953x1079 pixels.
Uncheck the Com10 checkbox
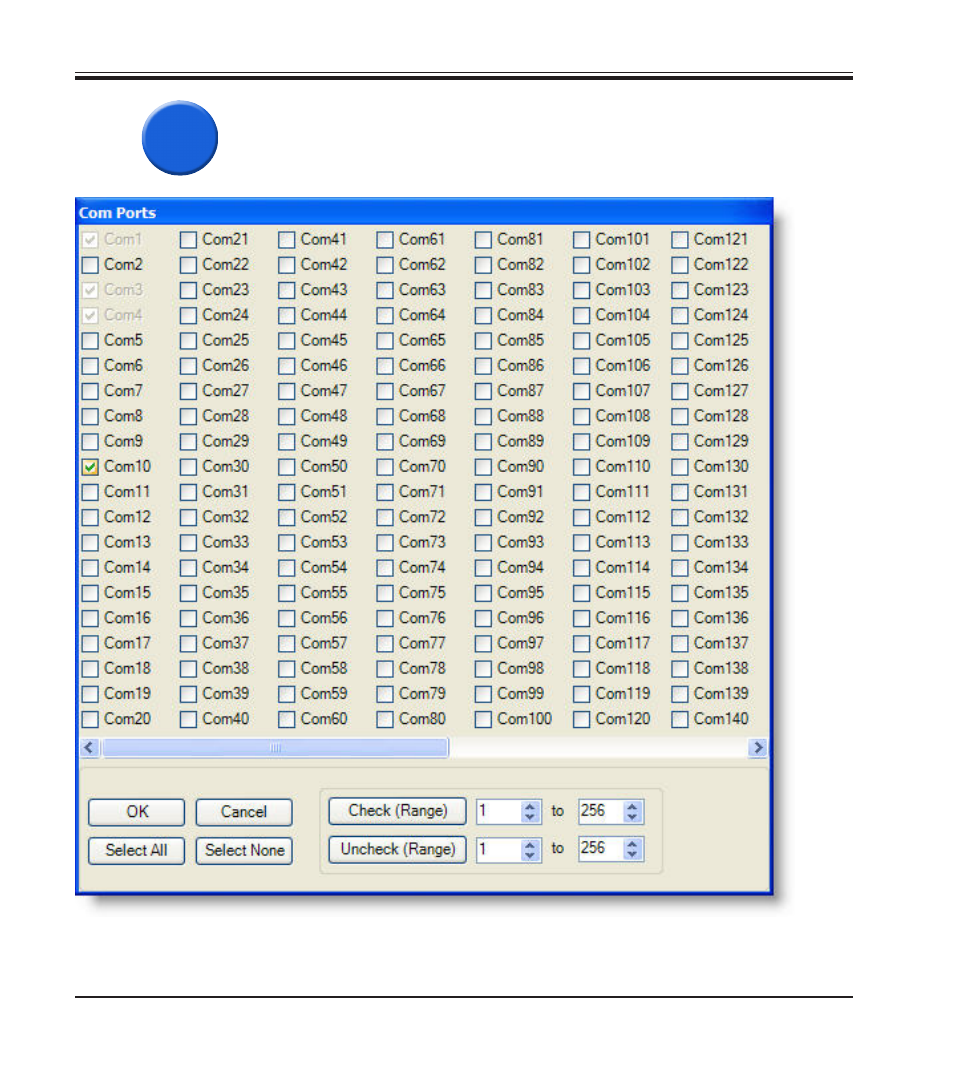pyautogui.click(x=90, y=467)
